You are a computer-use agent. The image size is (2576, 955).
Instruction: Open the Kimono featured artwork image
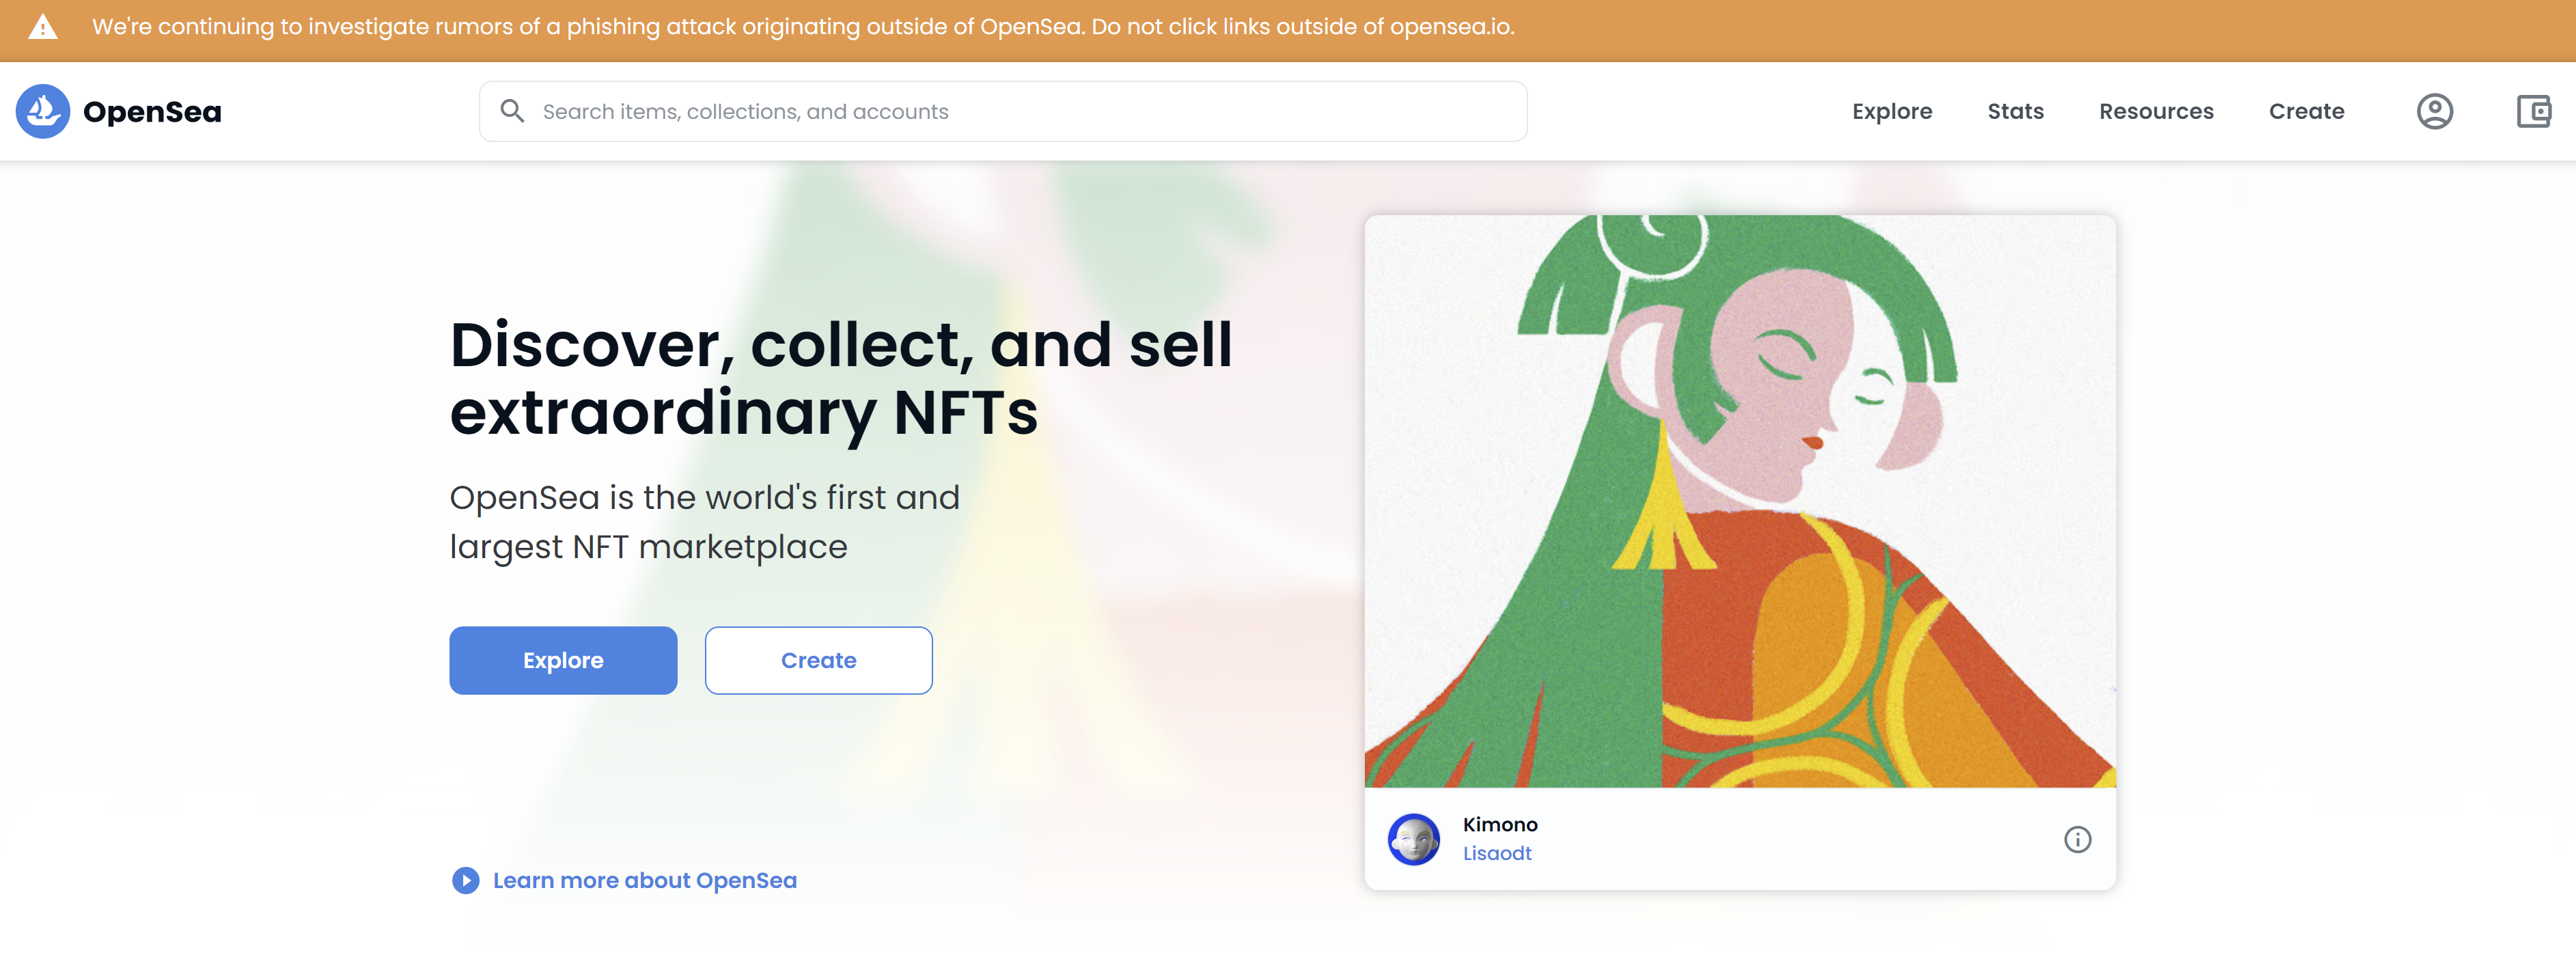[x=1739, y=501]
